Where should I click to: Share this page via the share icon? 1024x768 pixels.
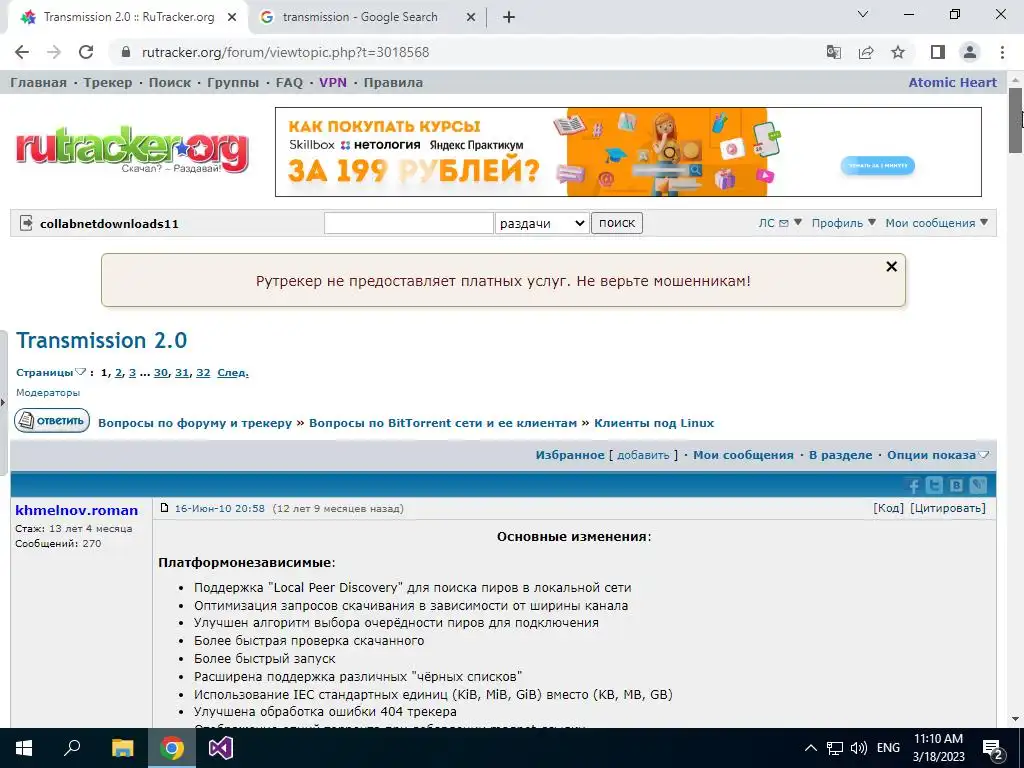(866, 52)
